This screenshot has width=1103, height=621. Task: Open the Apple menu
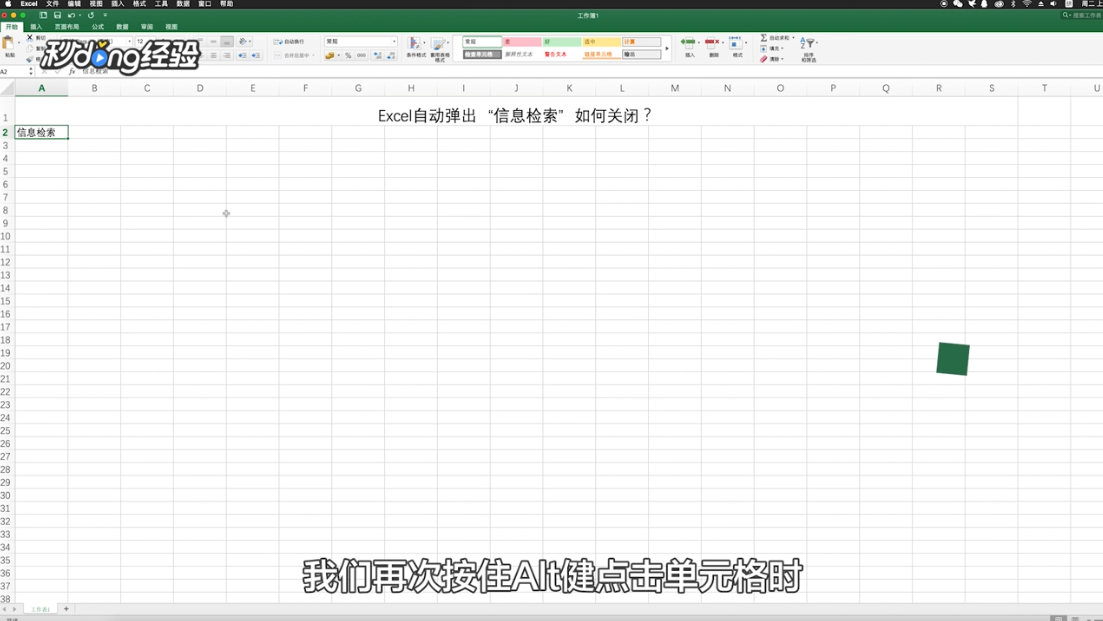tap(8, 4)
